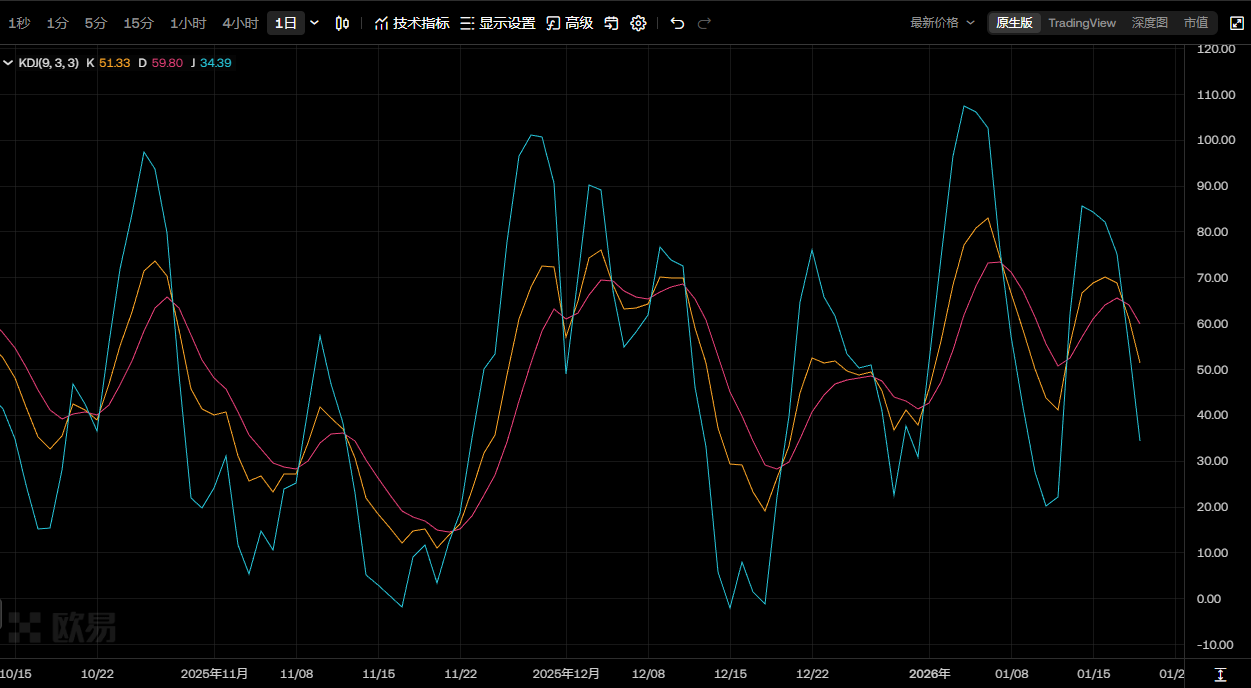The image size is (1251, 688).
Task: Select the 1分 interval
Action: tap(58, 23)
